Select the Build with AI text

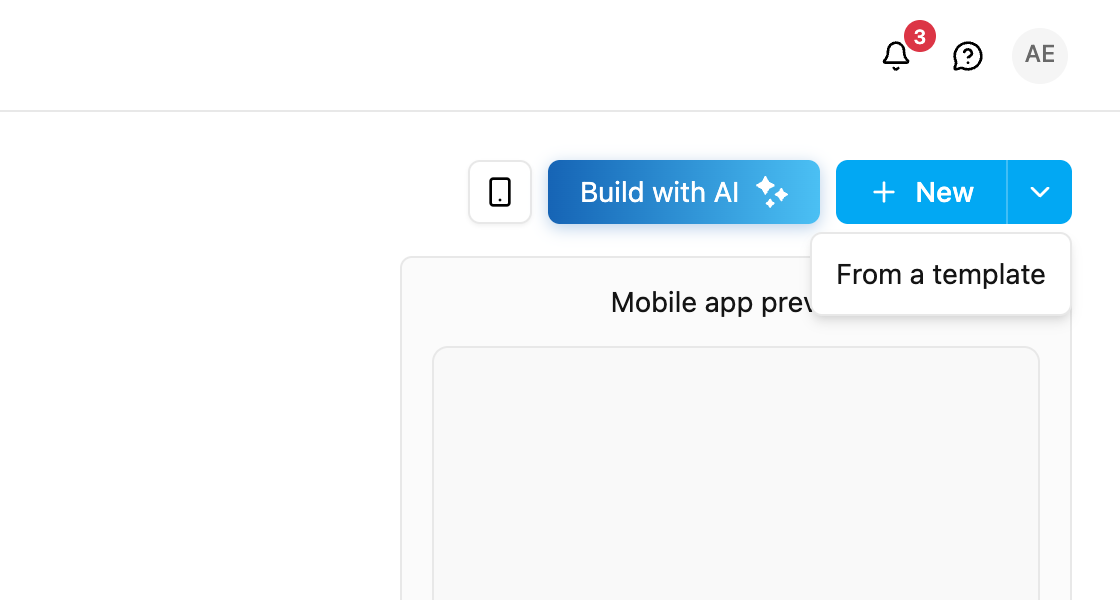[659, 192]
